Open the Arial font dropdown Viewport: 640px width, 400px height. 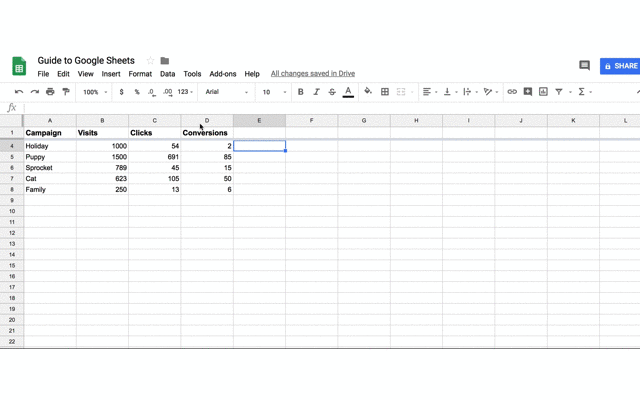click(x=227, y=92)
